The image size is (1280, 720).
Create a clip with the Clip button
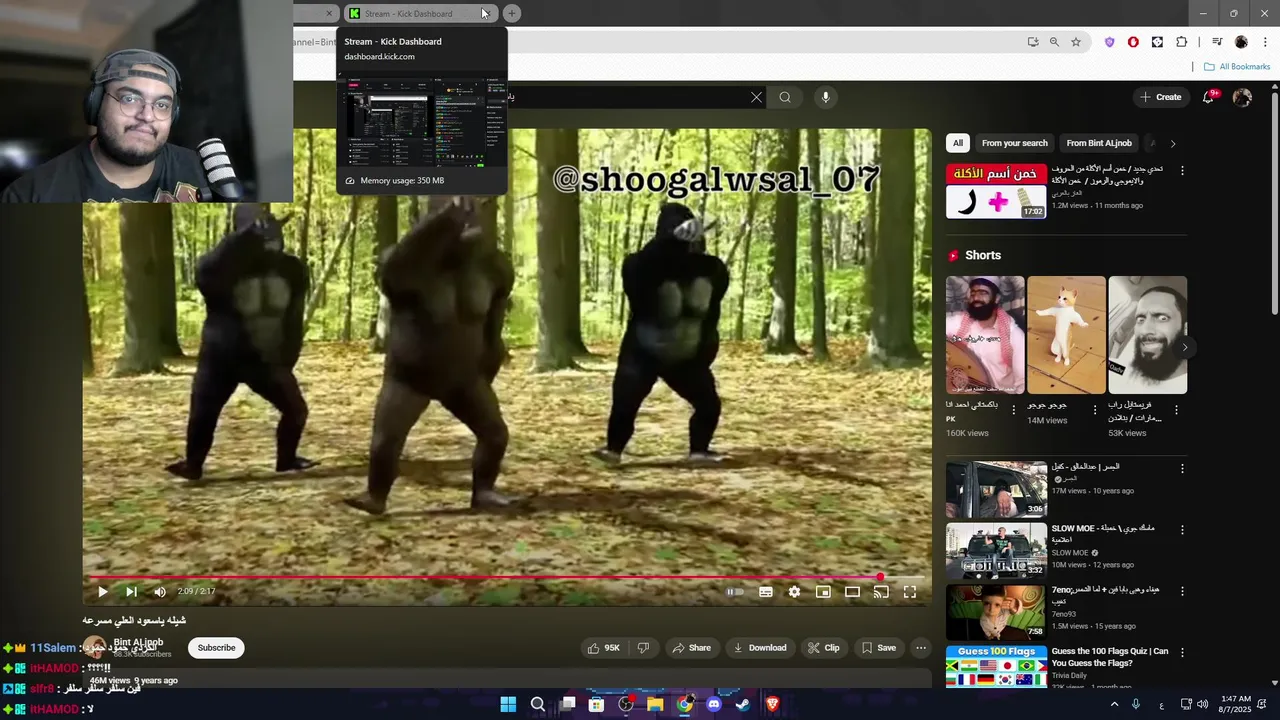click(824, 648)
